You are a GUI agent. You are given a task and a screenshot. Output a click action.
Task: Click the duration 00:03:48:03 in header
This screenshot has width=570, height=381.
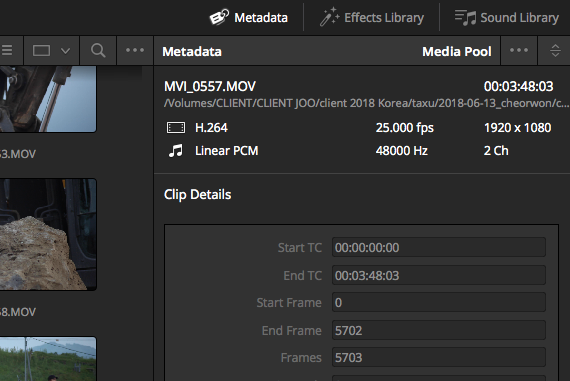(518, 87)
